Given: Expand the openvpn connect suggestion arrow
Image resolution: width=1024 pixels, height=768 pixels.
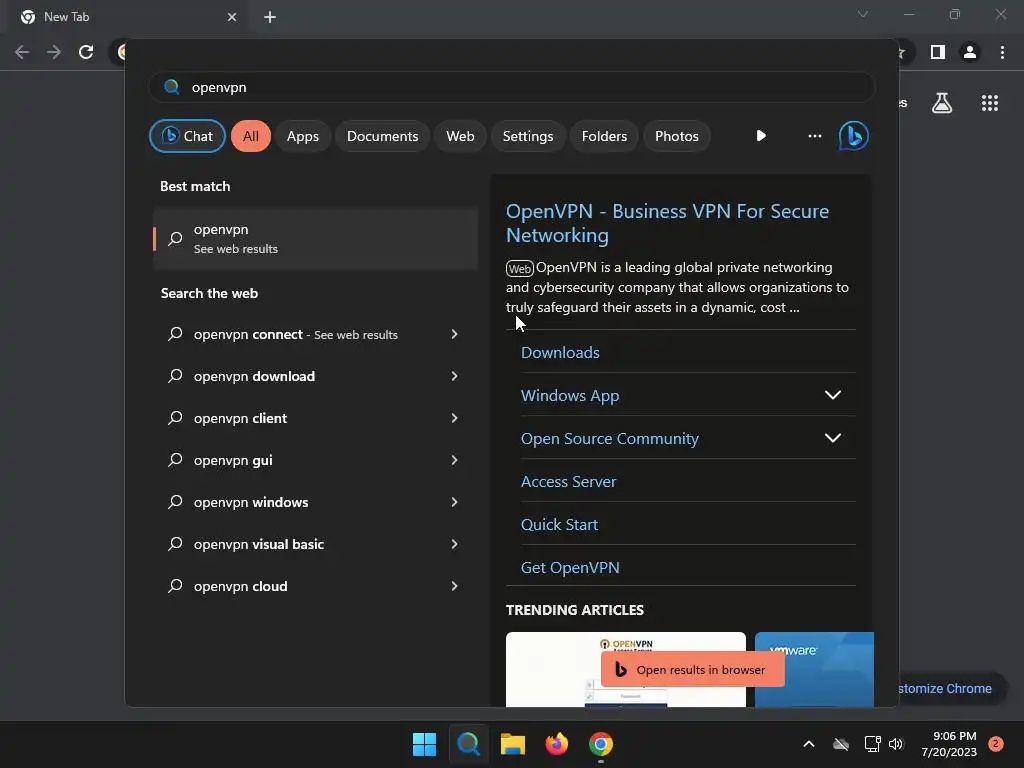Looking at the screenshot, I should click(454, 334).
